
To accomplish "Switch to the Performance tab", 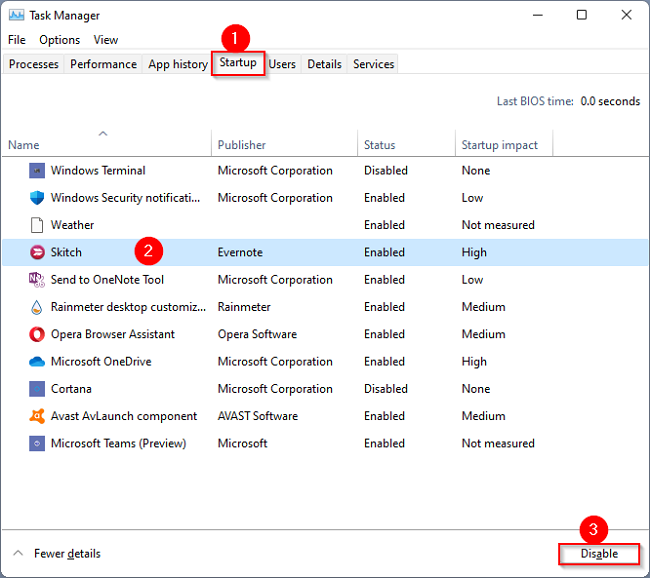I will [103, 64].
